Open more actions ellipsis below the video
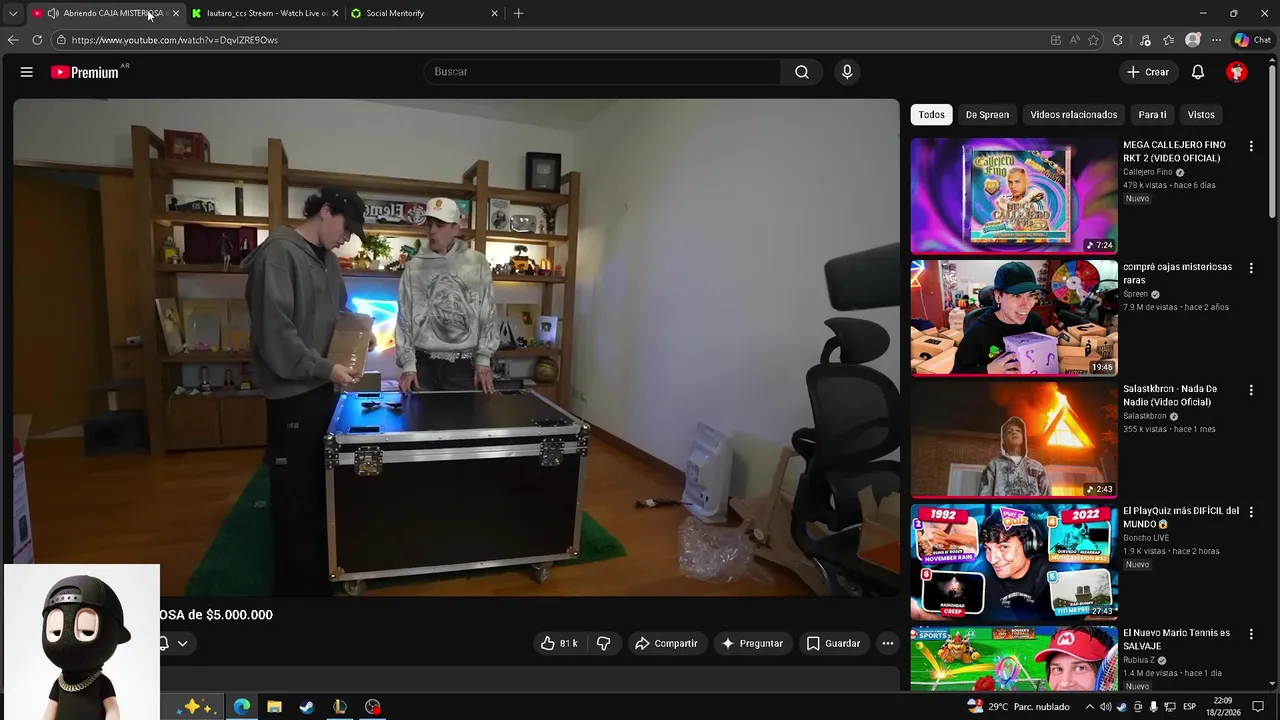The image size is (1280, 720). point(887,644)
